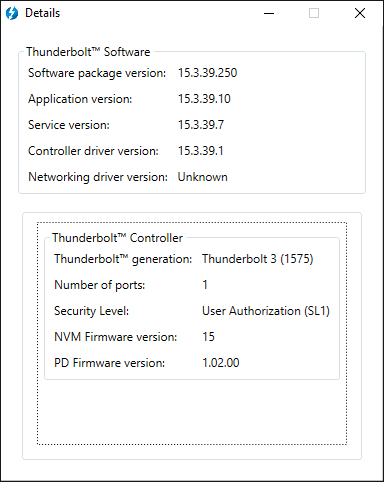Click the Thunderbolt 3 (1575) generation value

[x=258, y=259]
